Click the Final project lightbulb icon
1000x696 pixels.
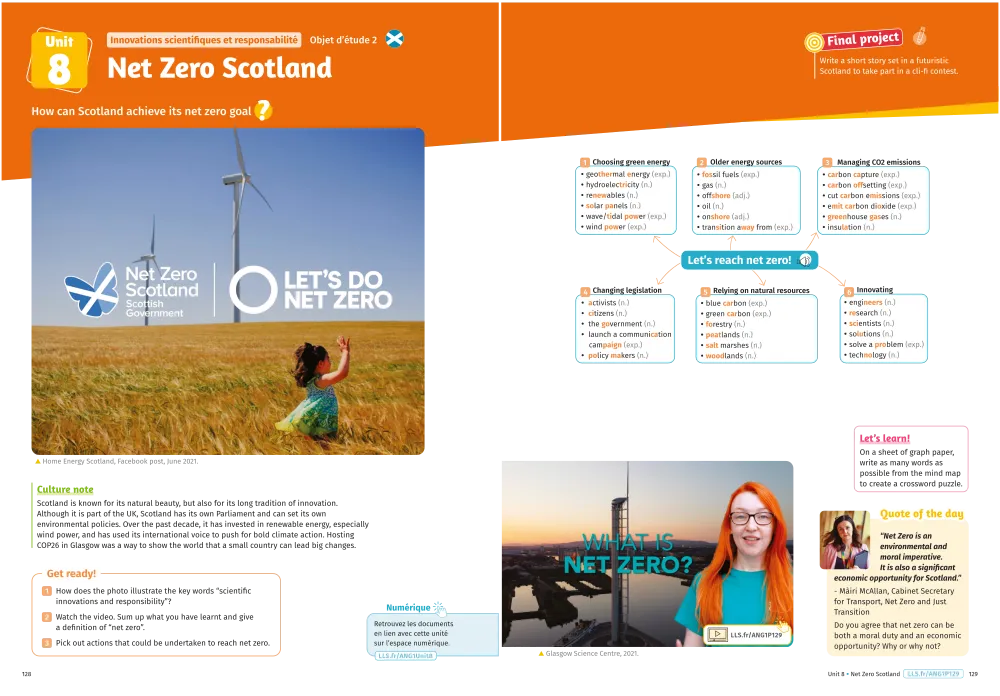813,42
